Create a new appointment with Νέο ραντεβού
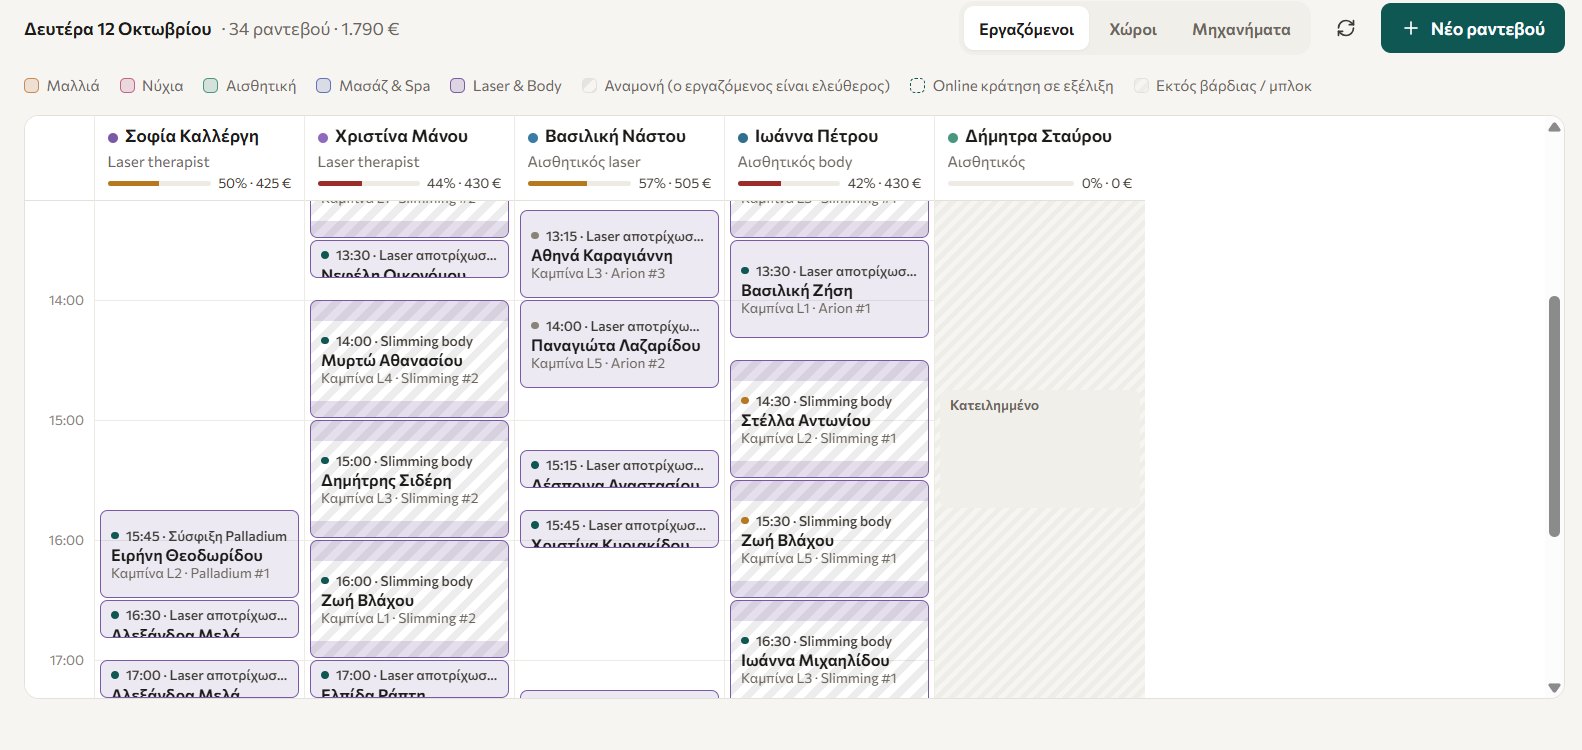Image resolution: width=1582 pixels, height=750 pixels. point(1473,29)
